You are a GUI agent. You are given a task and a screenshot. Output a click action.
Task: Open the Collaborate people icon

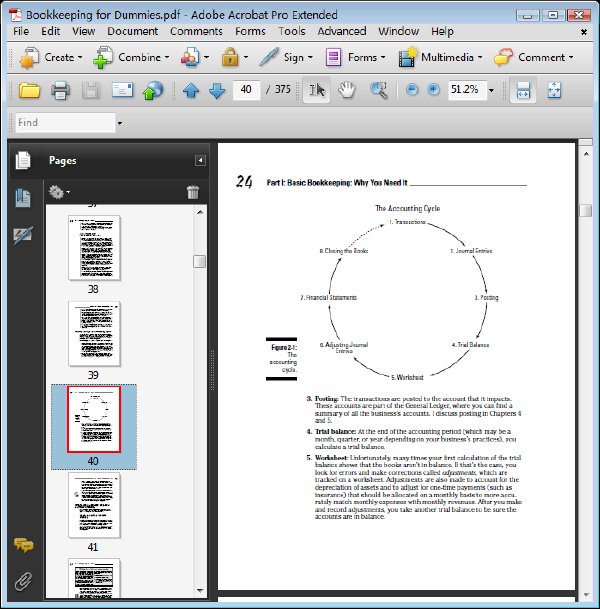[x=190, y=57]
